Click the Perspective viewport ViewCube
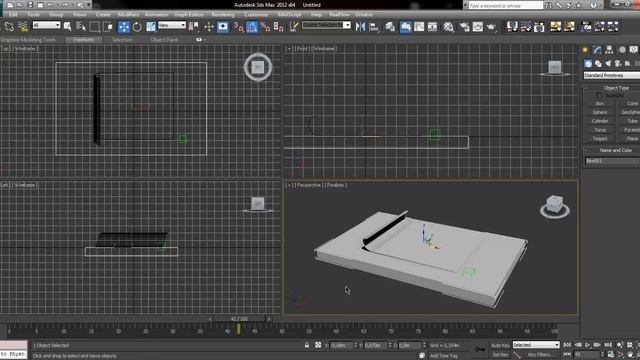Image resolution: width=640 pixels, height=360 pixels. (x=555, y=206)
